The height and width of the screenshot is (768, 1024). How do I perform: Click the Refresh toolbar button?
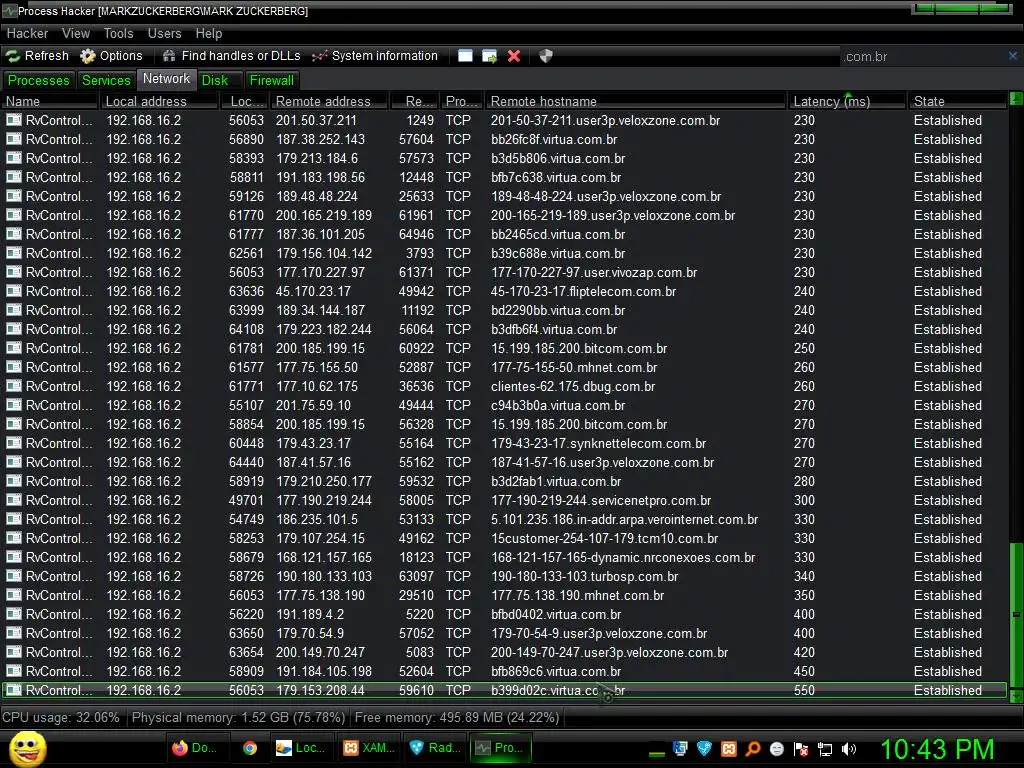[x=37, y=56]
